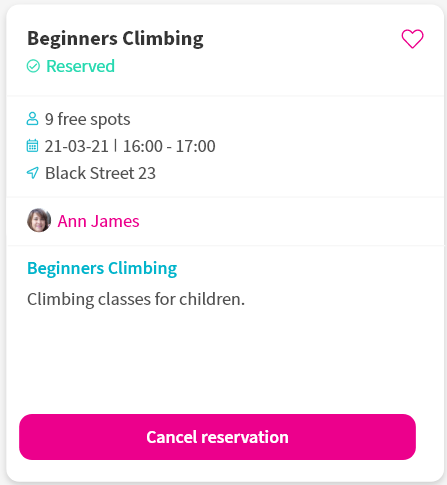Click the vertical separator between date and time

tap(116, 146)
